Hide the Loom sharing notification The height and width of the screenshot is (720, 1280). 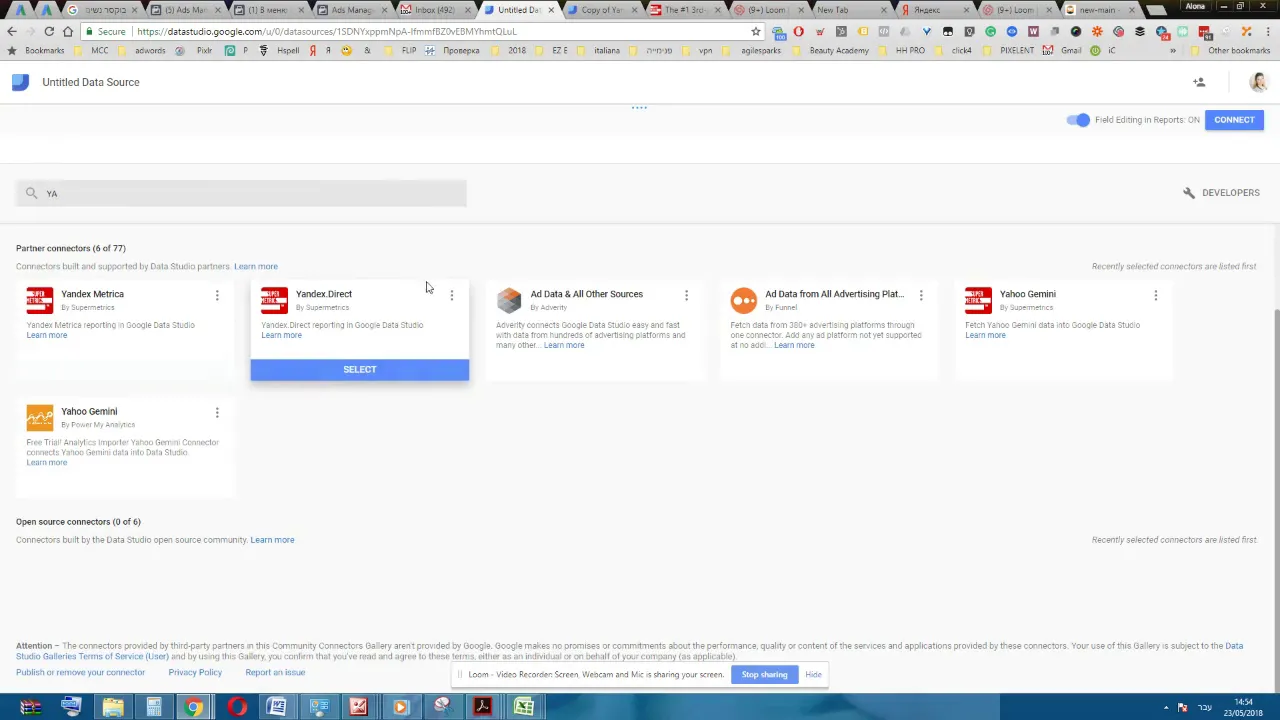pos(813,675)
